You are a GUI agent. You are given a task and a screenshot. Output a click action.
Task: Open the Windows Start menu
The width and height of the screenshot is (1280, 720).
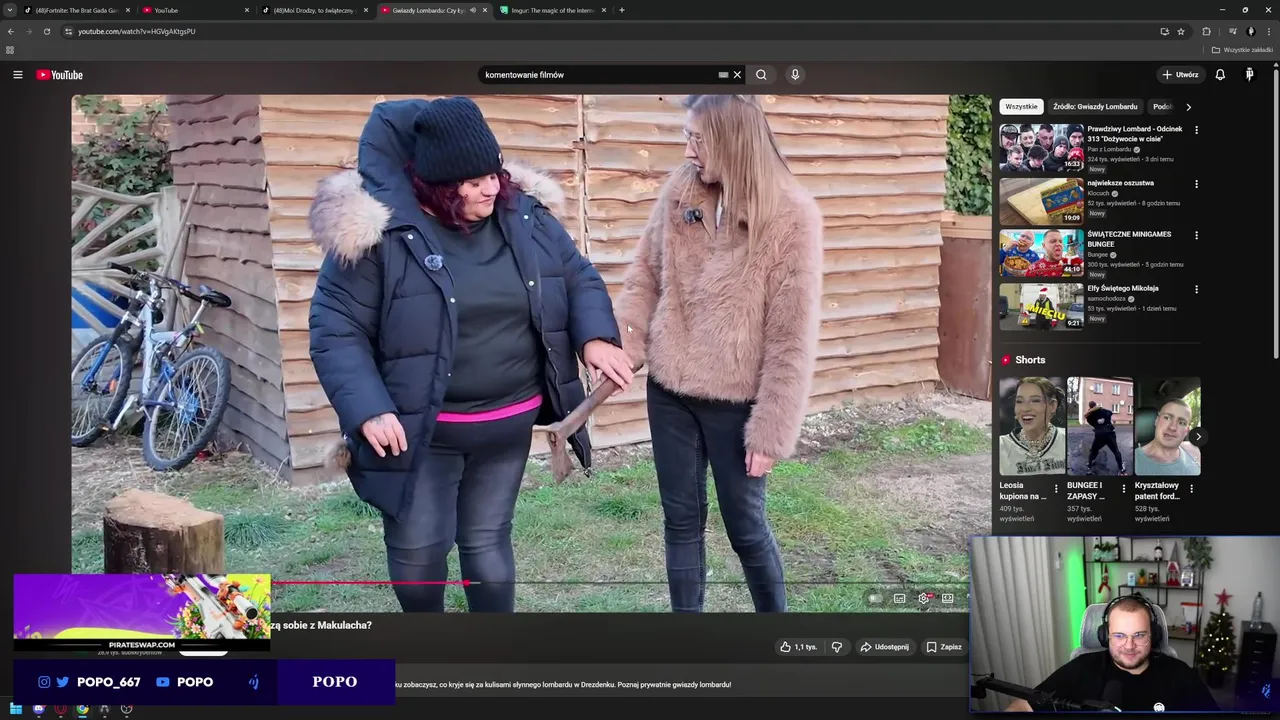pos(15,709)
